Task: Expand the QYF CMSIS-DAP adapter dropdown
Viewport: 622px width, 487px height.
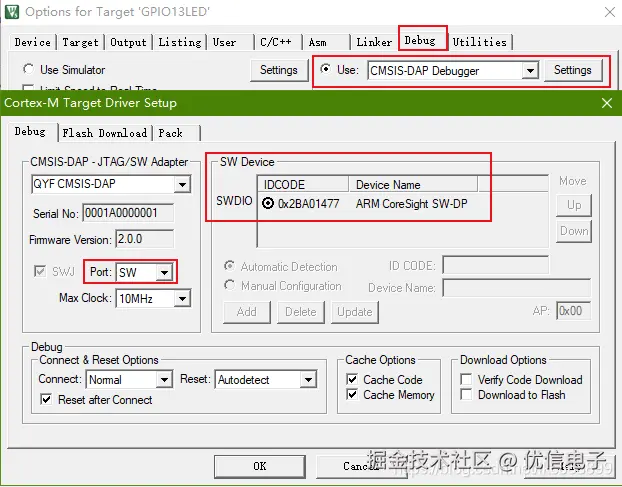Action: (182, 184)
